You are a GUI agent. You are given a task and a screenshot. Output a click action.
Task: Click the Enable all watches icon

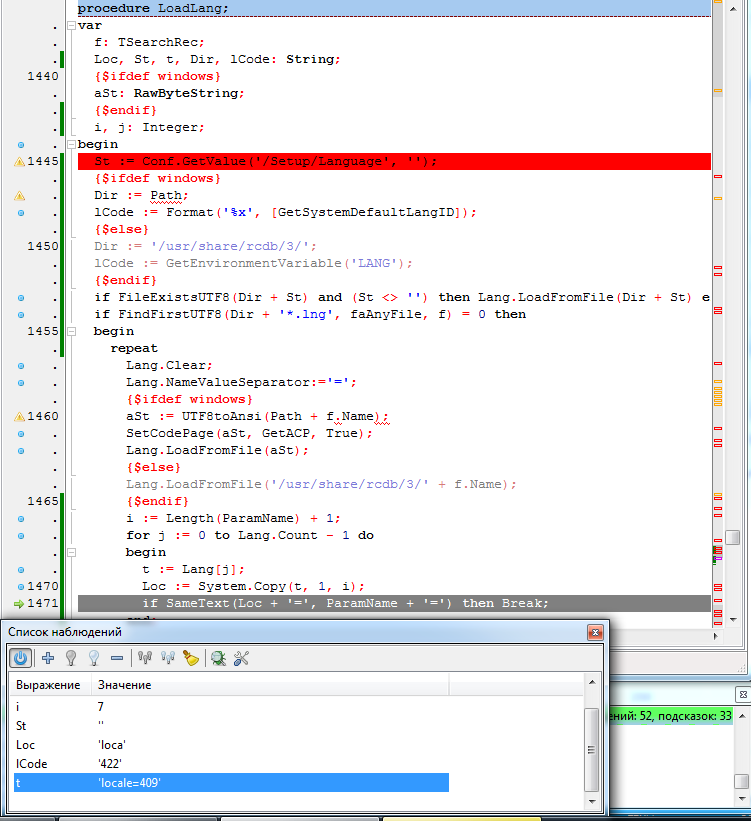(x=144, y=657)
